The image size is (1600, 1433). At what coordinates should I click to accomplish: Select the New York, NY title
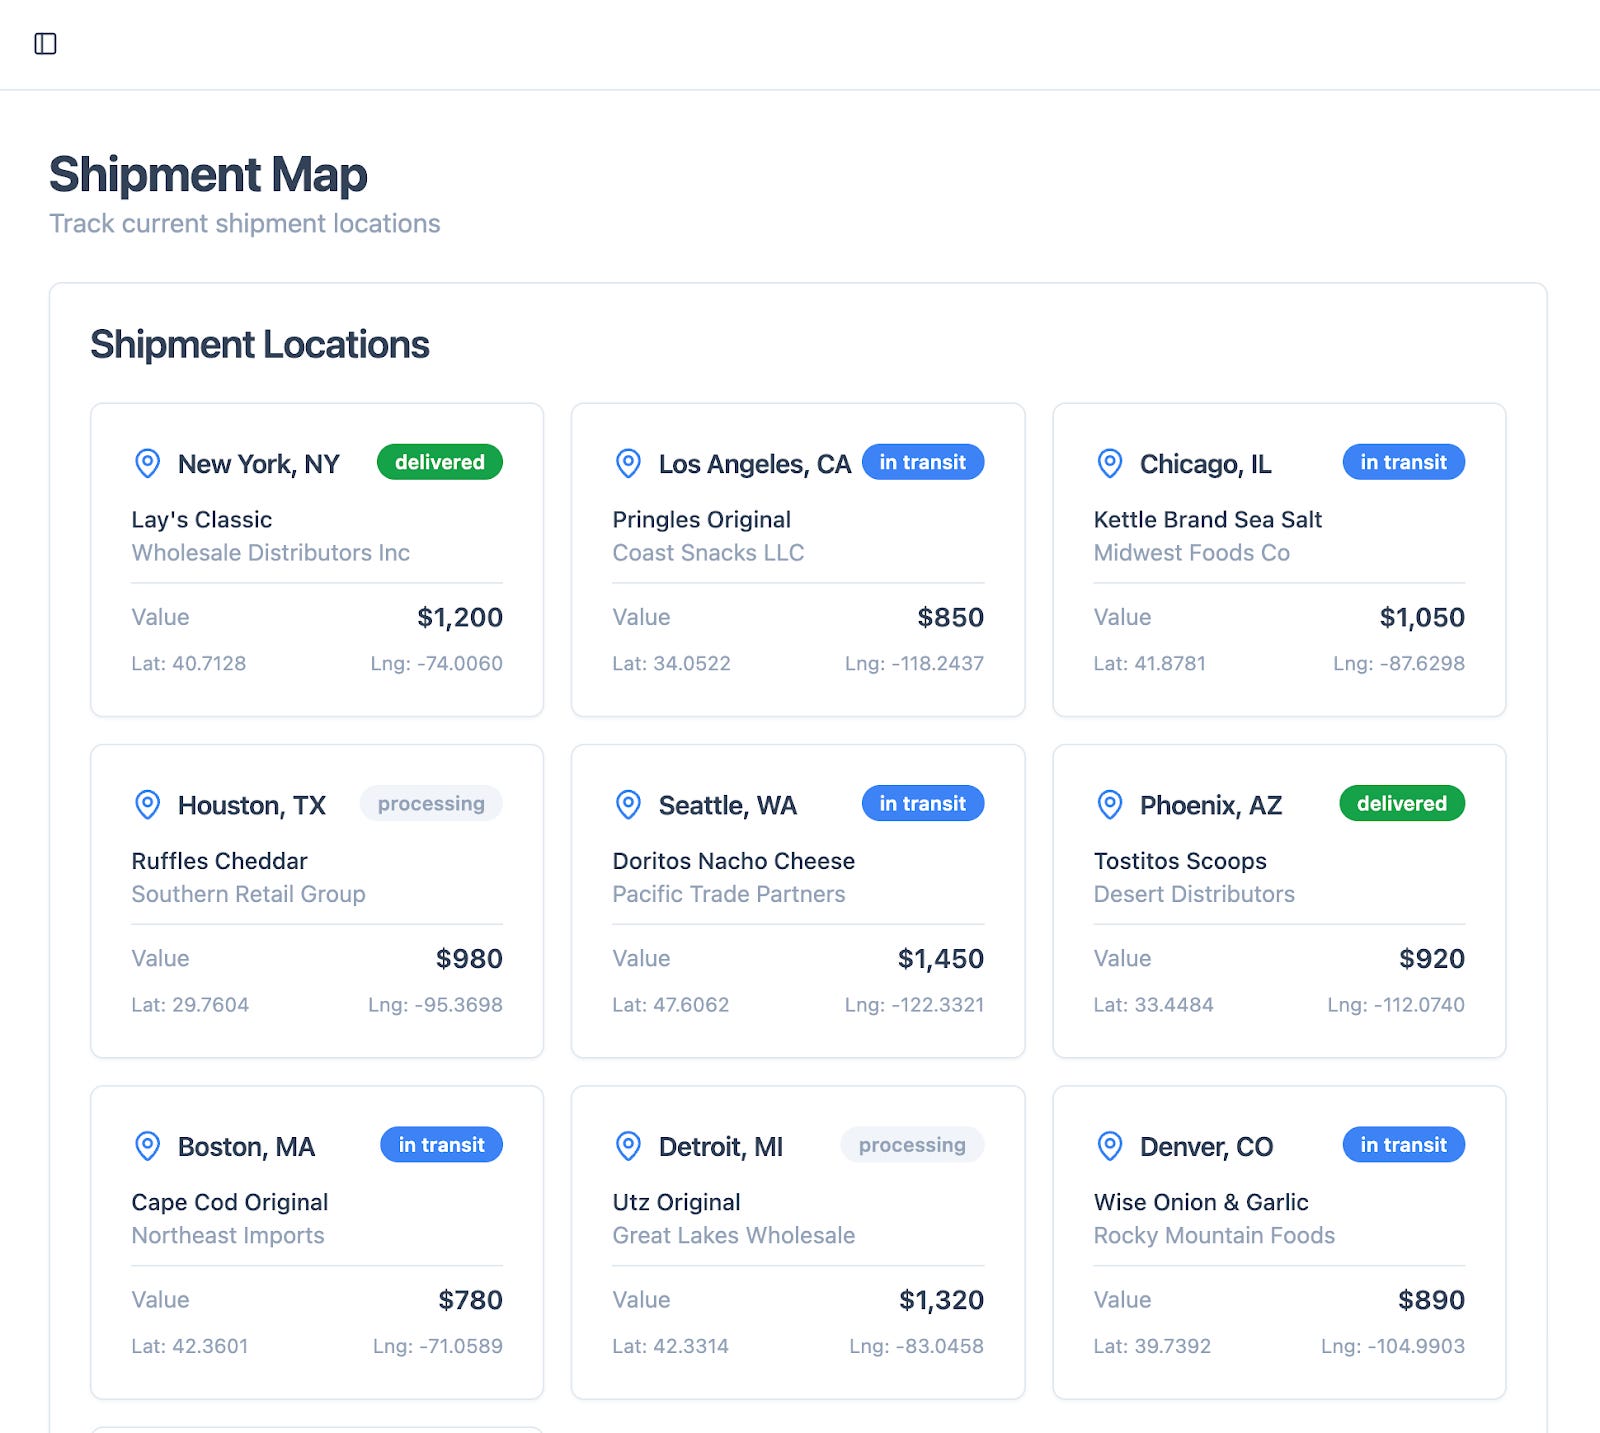259,464
